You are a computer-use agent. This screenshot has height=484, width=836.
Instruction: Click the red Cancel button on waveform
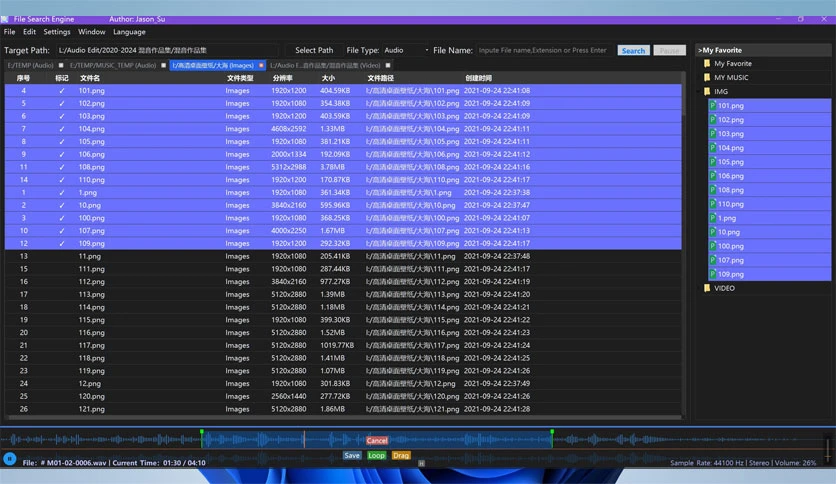(x=376, y=440)
